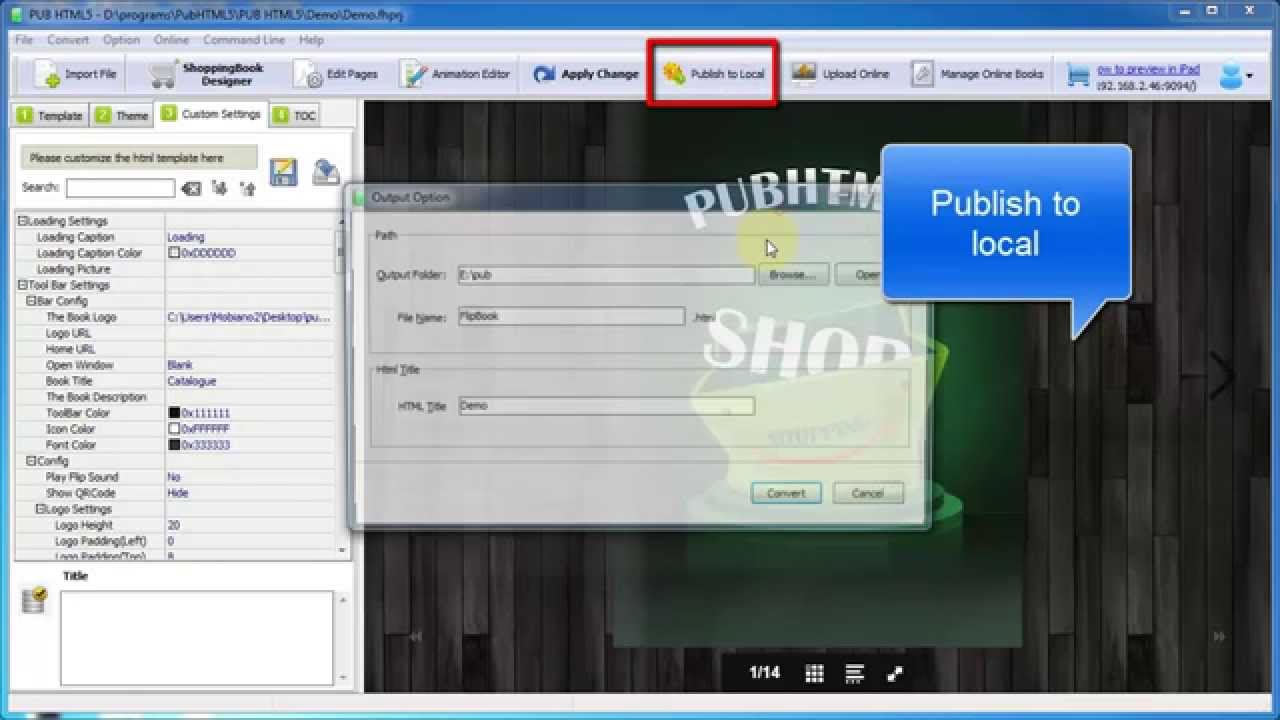Image resolution: width=1280 pixels, height=720 pixels.
Task: Switch to the Template tab
Action: click(x=50, y=116)
